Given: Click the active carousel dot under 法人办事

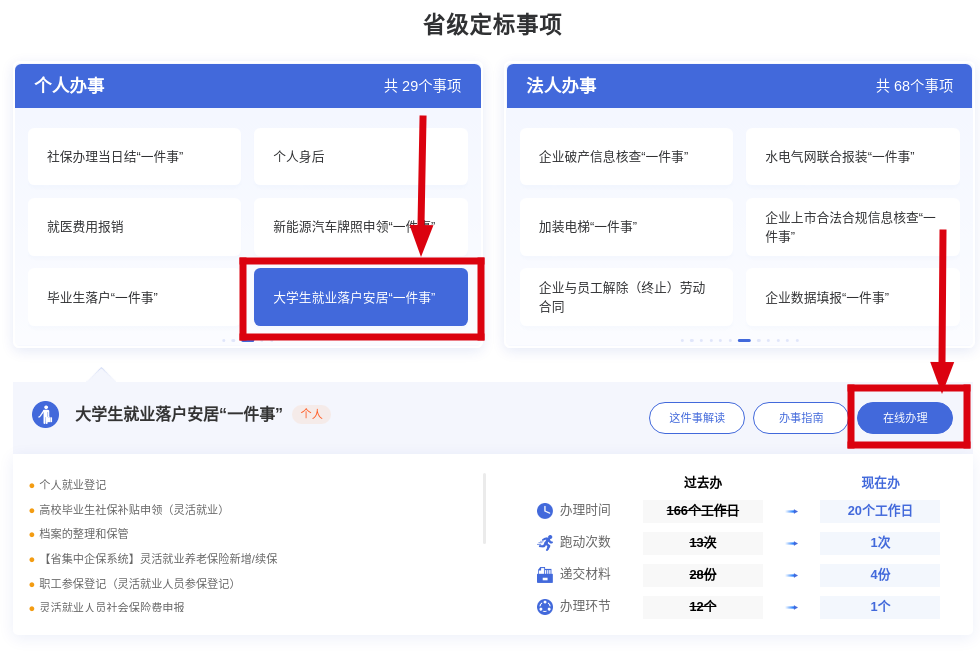Looking at the screenshot, I should pyautogui.click(x=744, y=340).
